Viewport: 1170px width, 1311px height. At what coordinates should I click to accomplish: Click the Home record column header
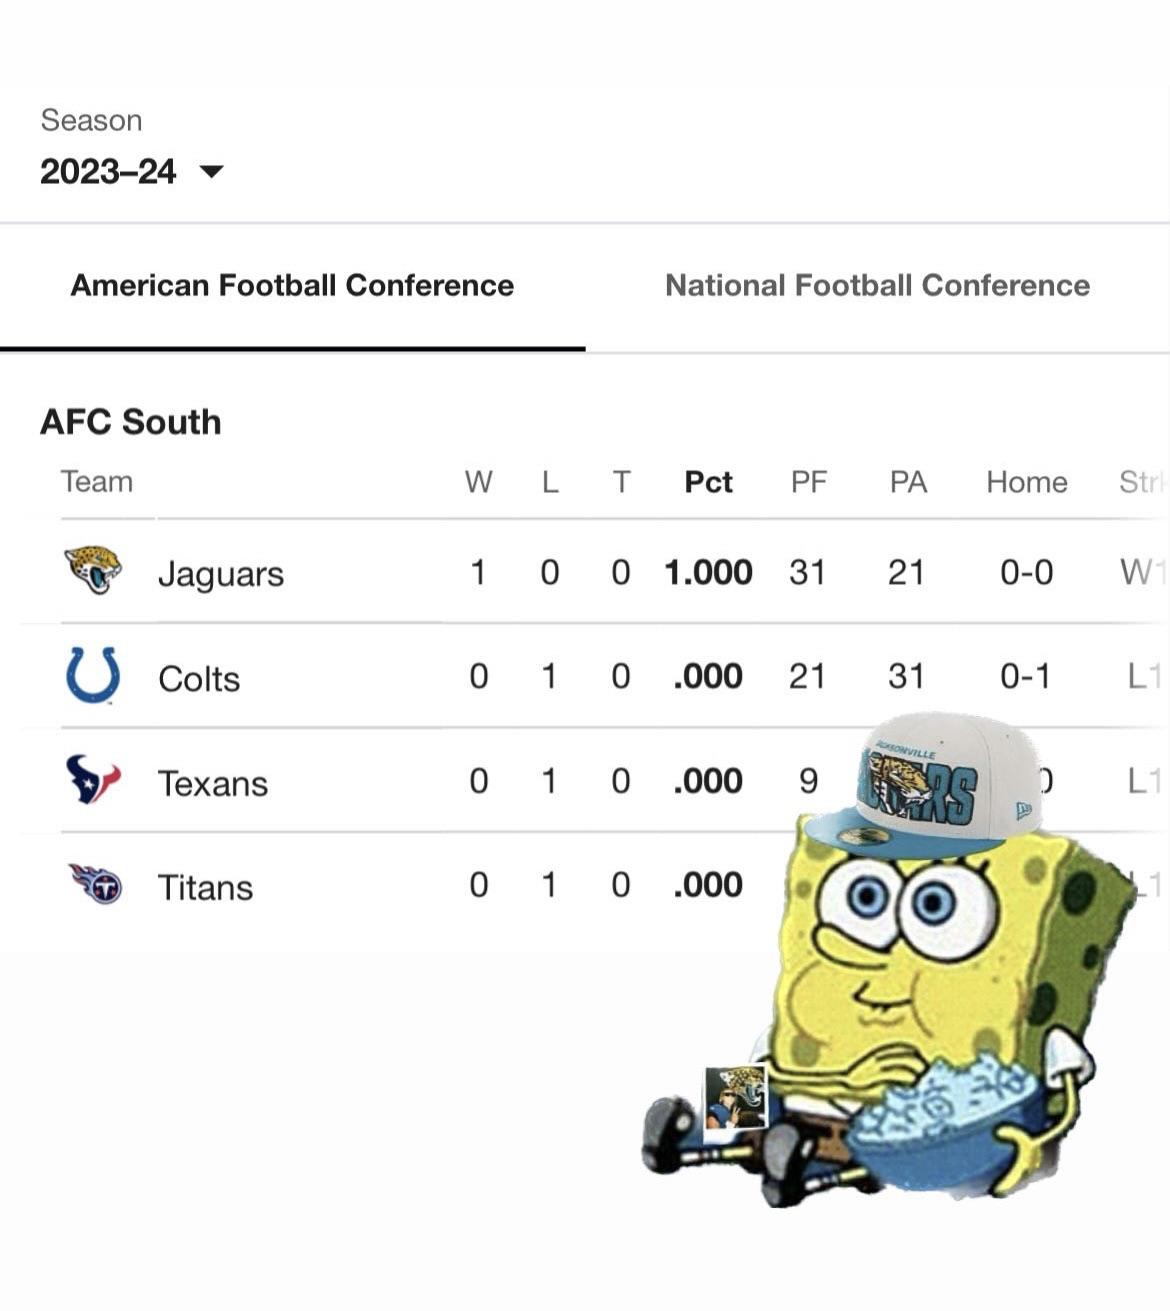point(1026,482)
